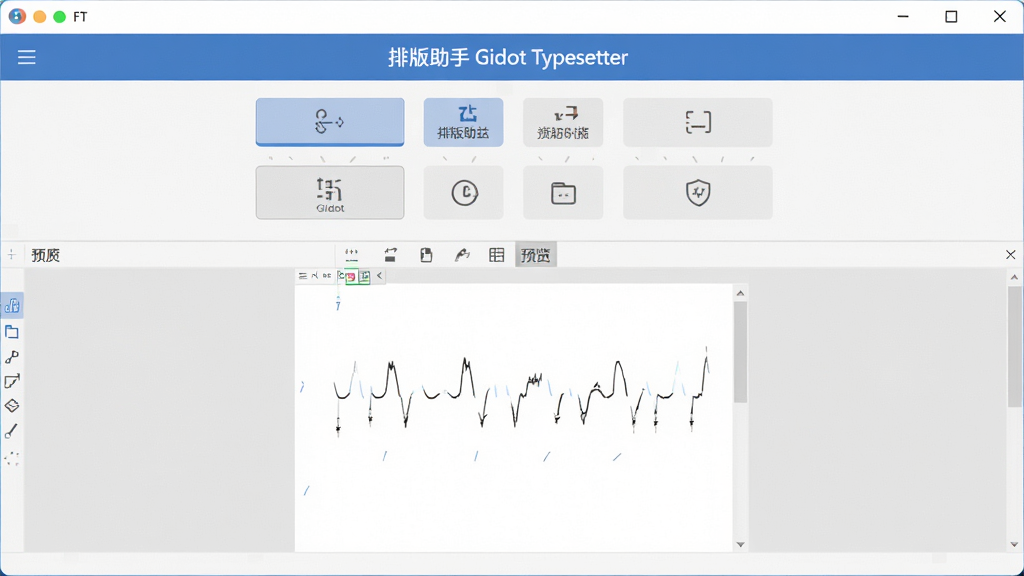
Task: Open the folder tool in the left sidebar
Action: click(x=12, y=332)
